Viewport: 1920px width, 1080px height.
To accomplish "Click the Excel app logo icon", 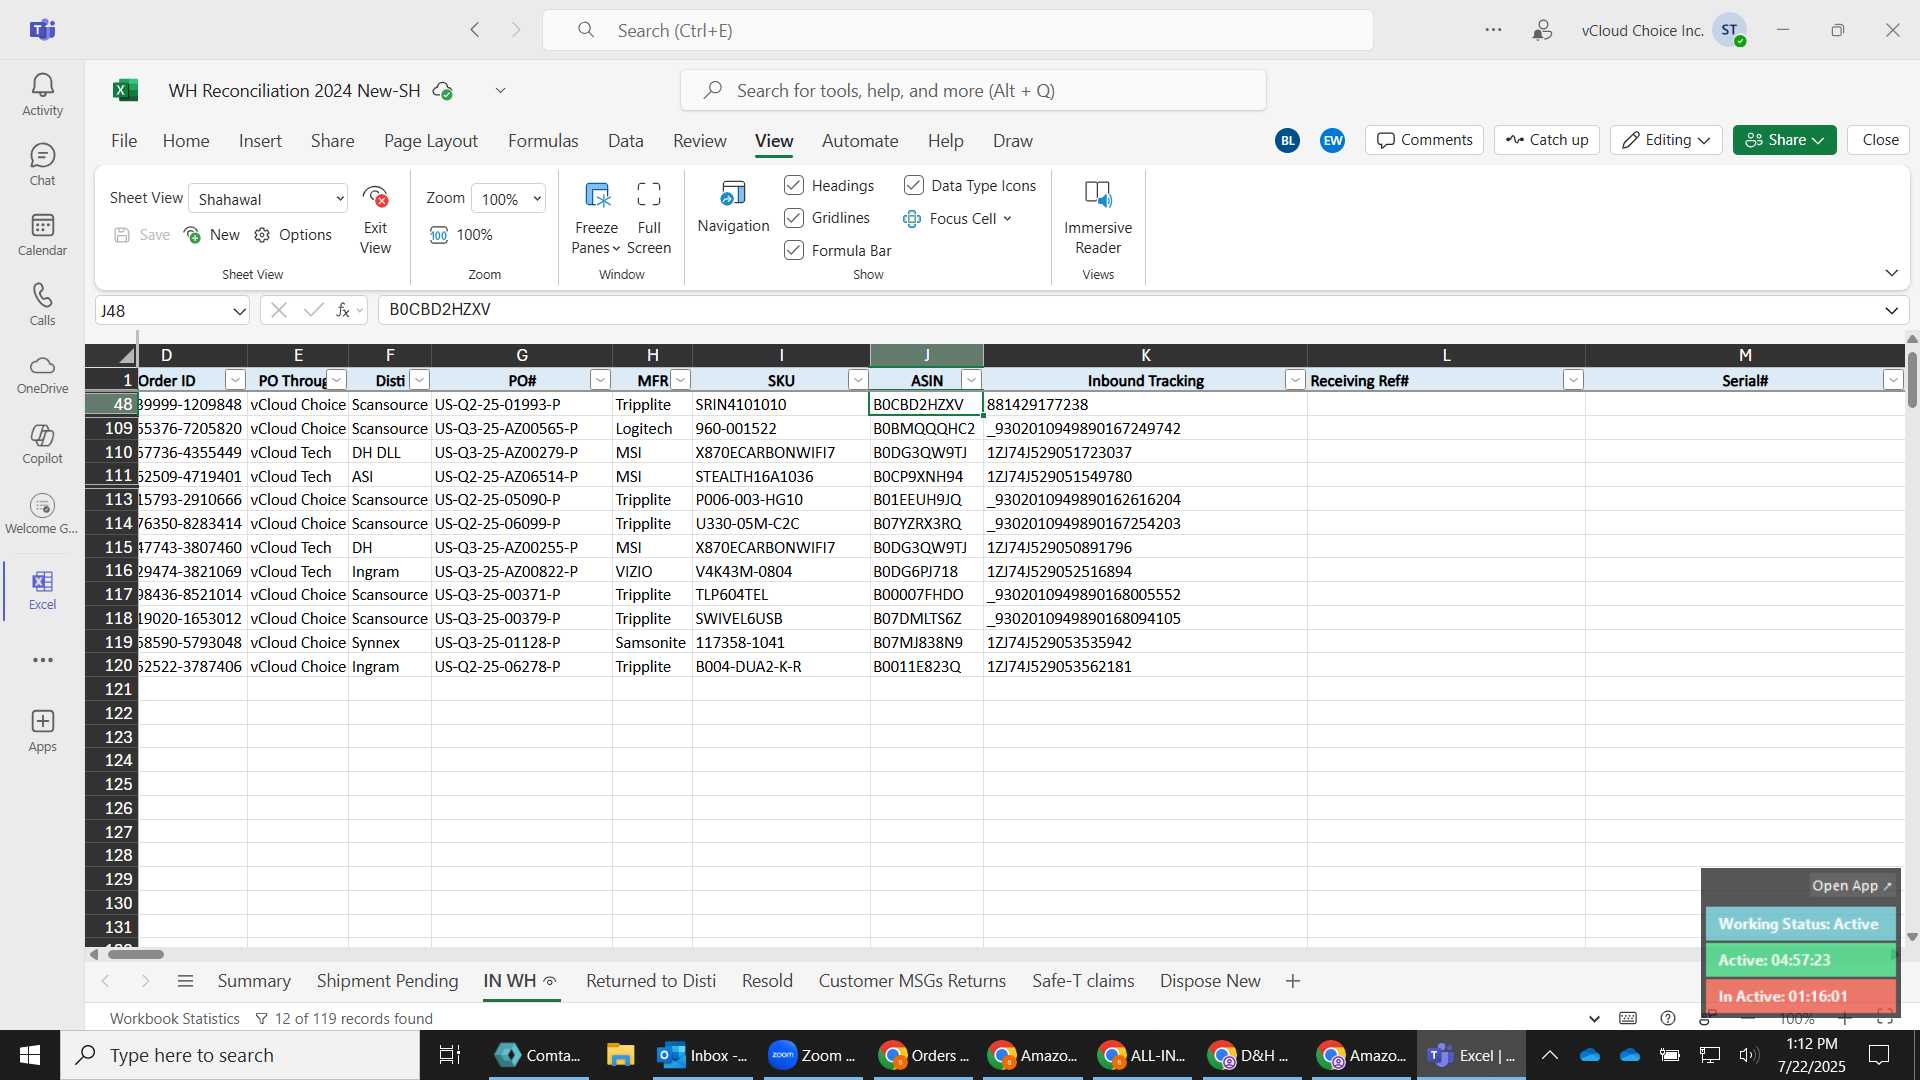I will tap(125, 90).
